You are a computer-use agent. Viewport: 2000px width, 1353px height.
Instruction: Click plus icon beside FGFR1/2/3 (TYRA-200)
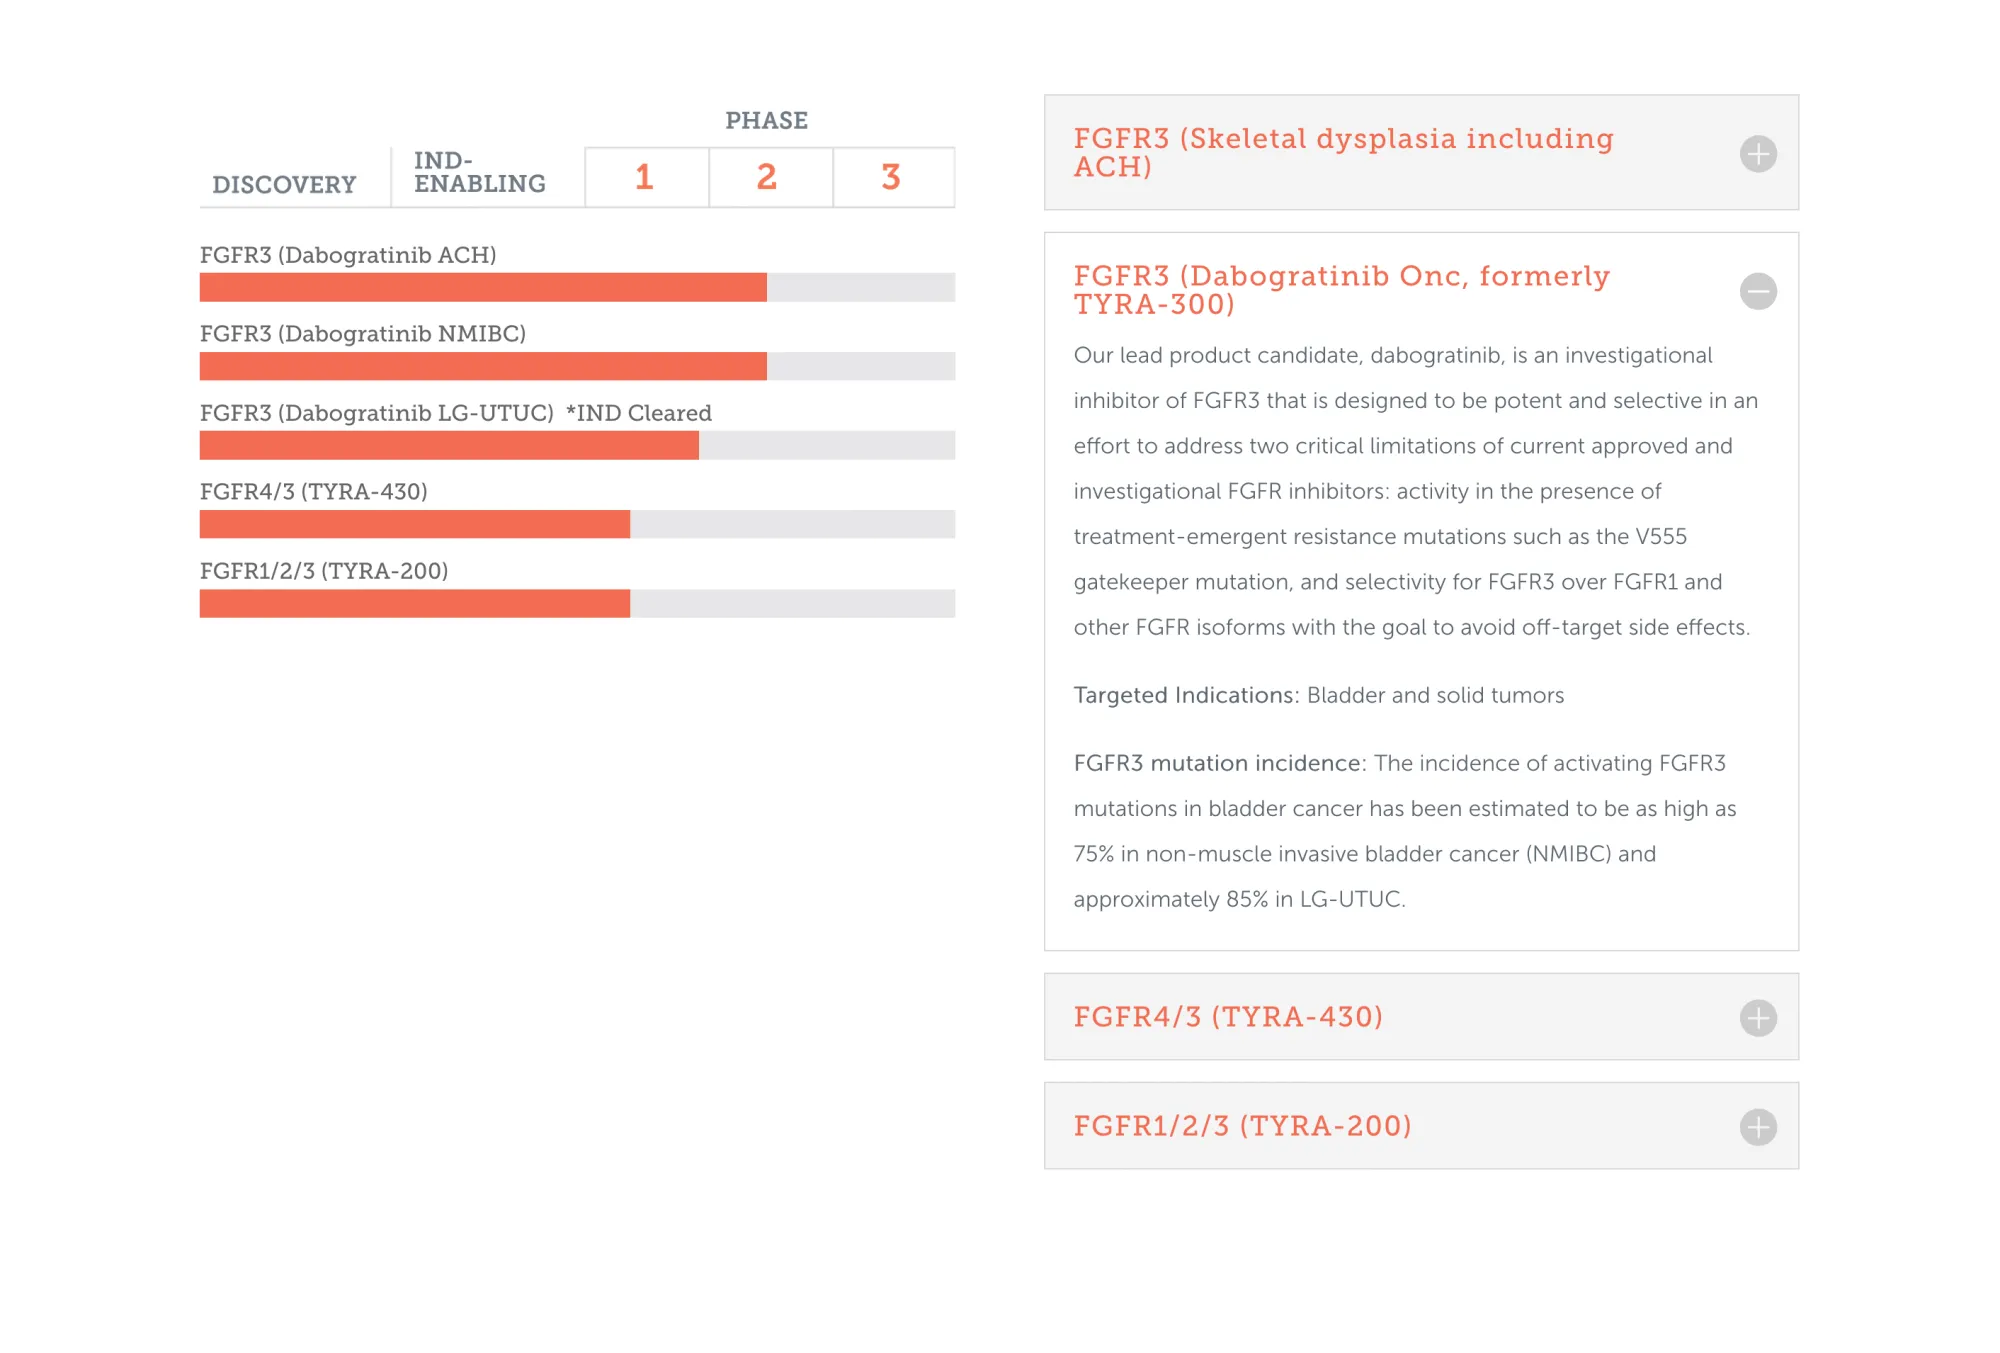tap(1757, 1127)
